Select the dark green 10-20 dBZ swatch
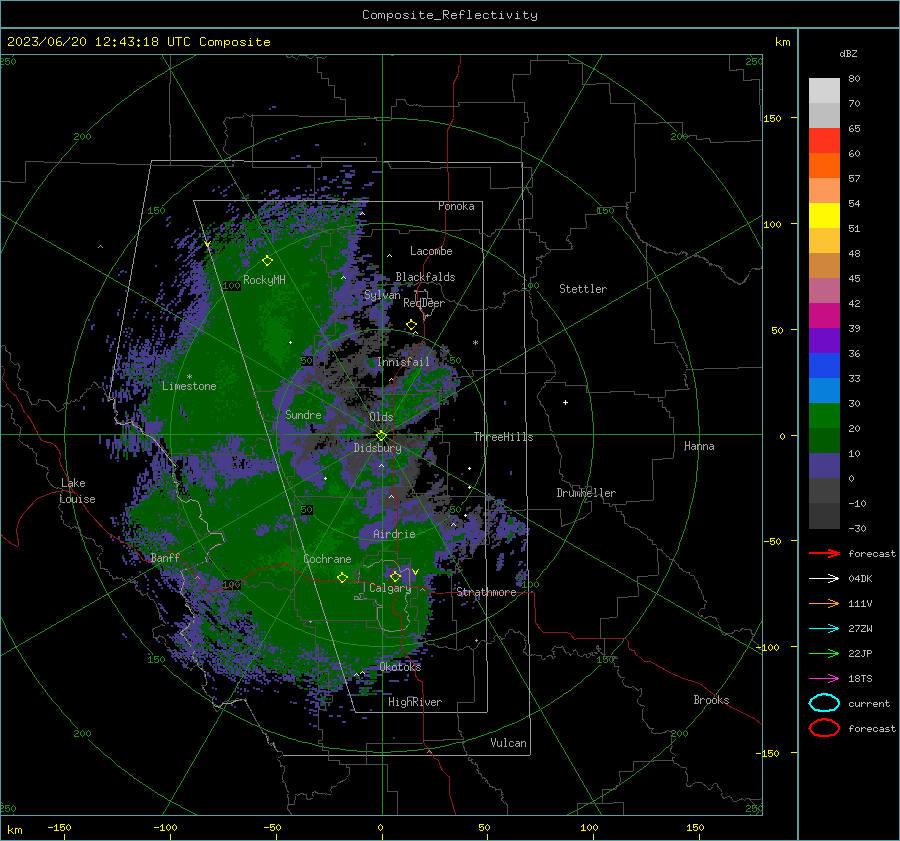The height and width of the screenshot is (841, 900). pyautogui.click(x=824, y=440)
